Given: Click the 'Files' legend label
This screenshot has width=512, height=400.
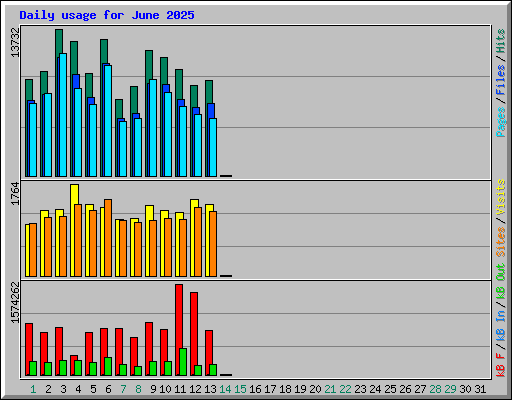Looking at the screenshot, I should [x=501, y=80].
